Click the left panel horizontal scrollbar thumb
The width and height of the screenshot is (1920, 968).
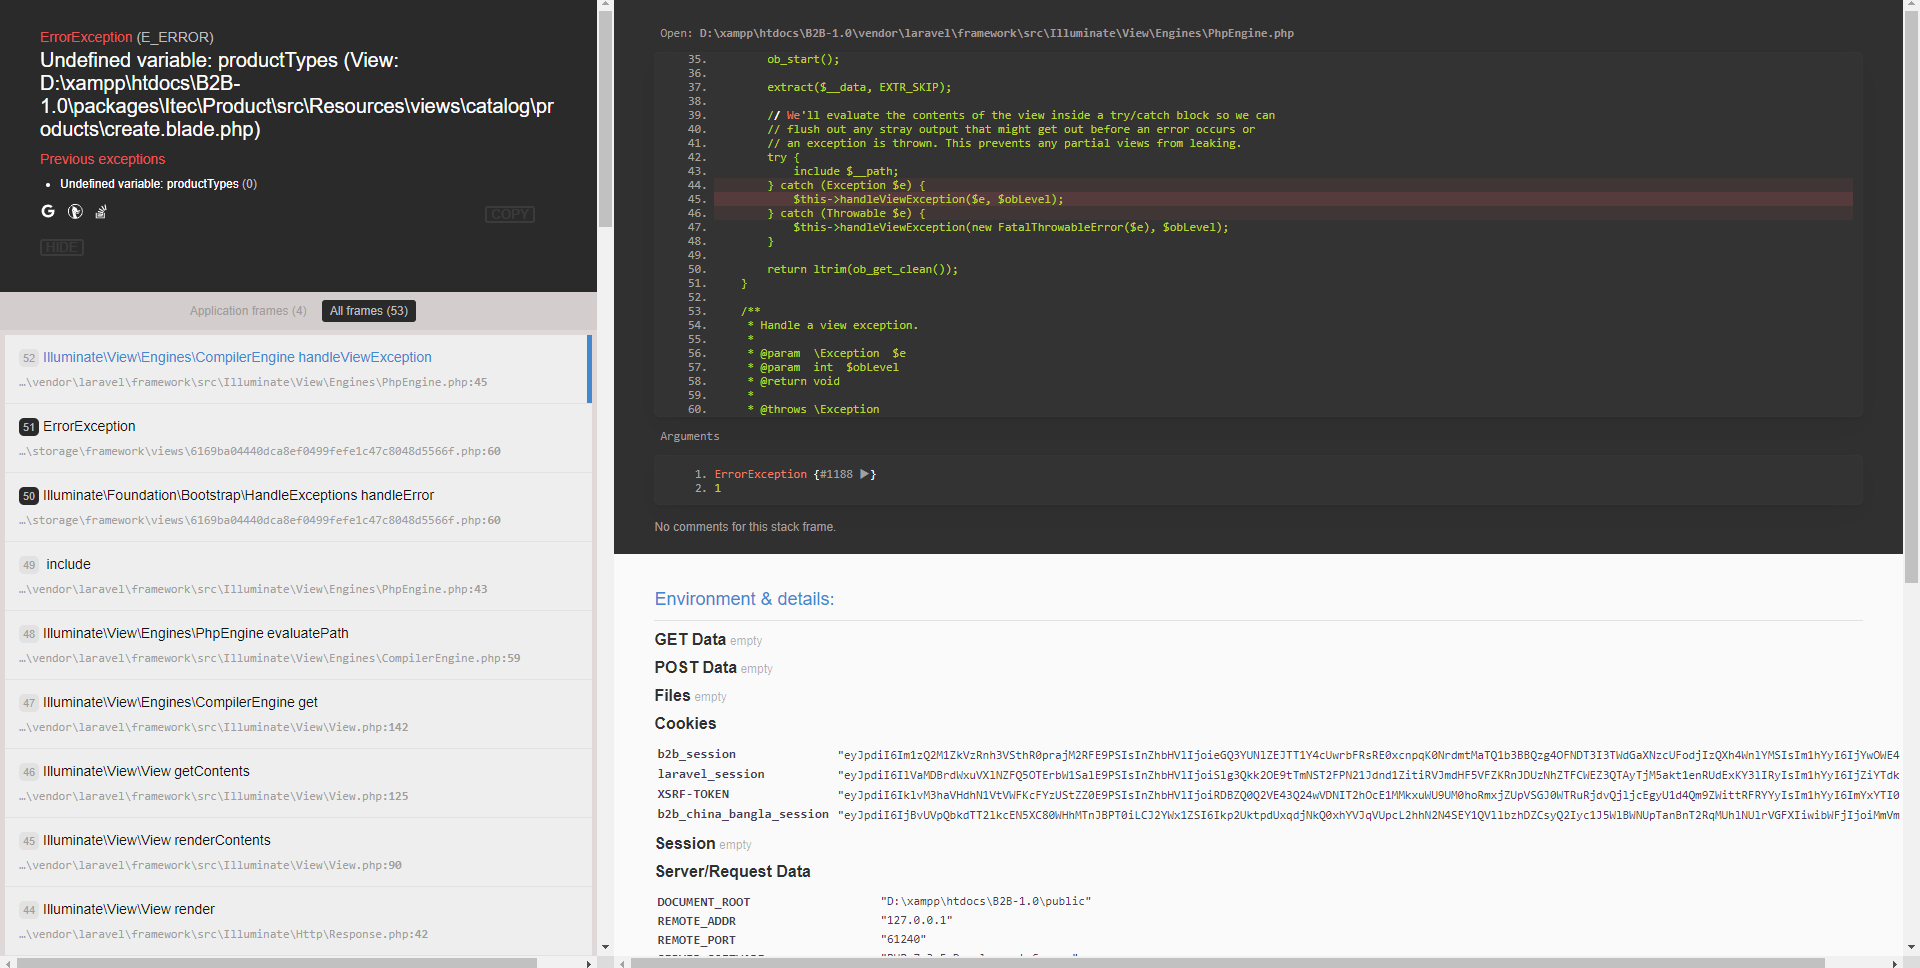click(277, 962)
